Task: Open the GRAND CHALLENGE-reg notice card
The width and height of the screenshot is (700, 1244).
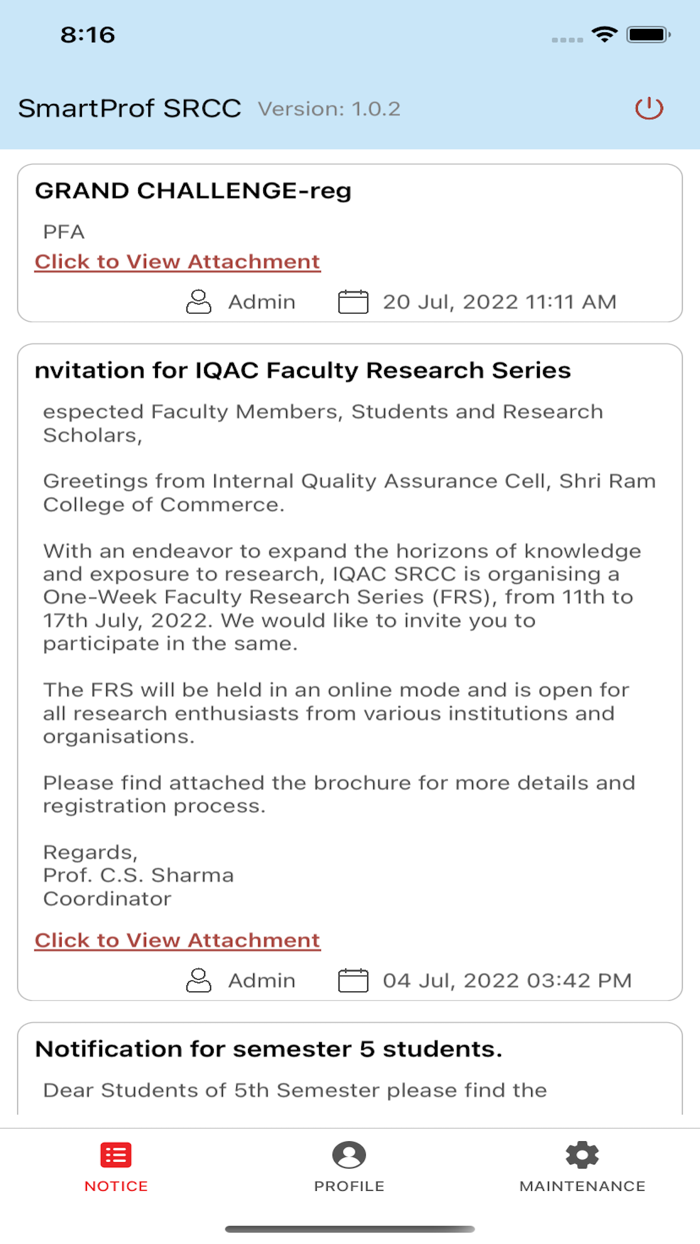Action: click(x=350, y=240)
